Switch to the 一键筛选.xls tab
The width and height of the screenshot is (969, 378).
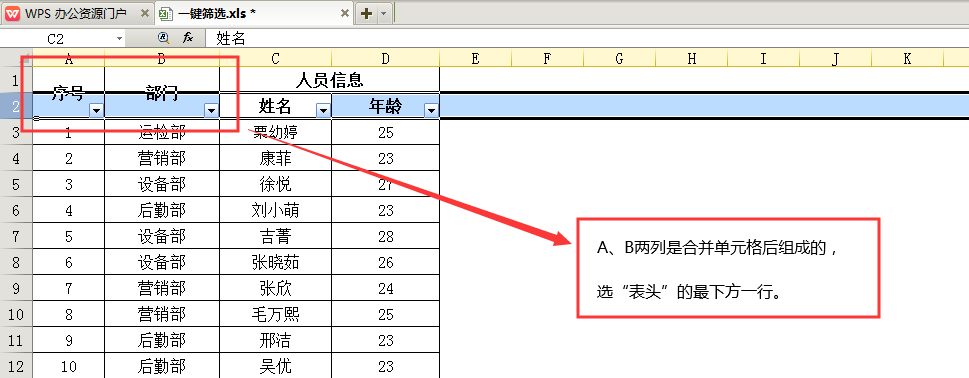click(253, 13)
